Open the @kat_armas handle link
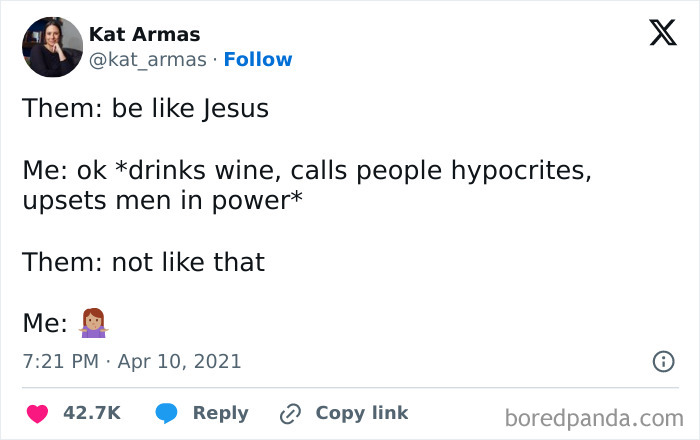Viewport: 700px width, 440px height. pyautogui.click(x=148, y=59)
